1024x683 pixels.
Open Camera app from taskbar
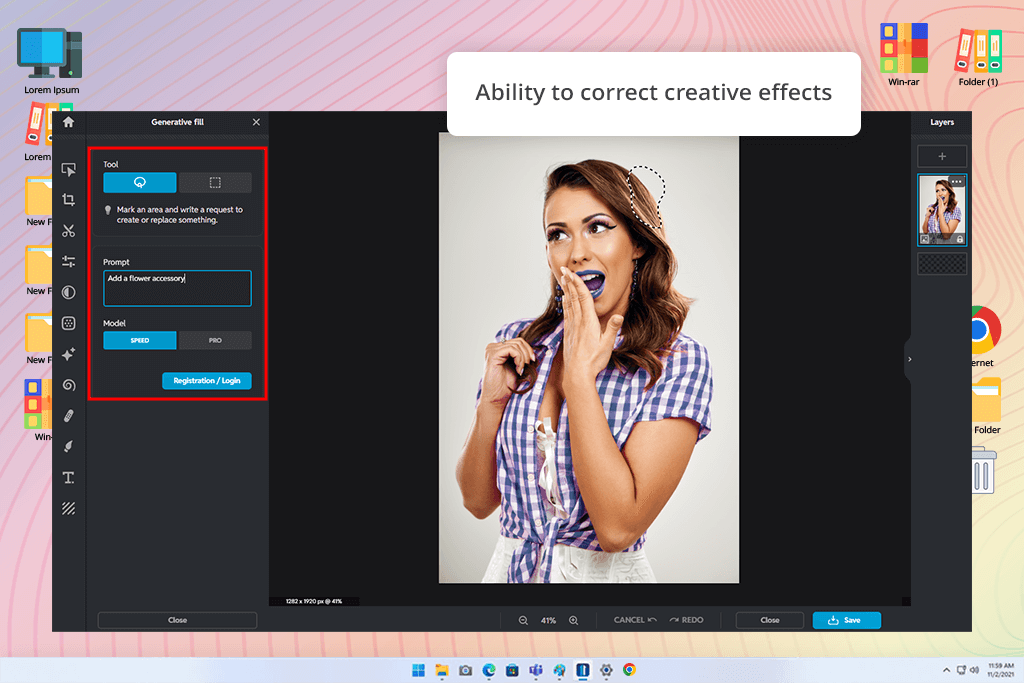465,670
